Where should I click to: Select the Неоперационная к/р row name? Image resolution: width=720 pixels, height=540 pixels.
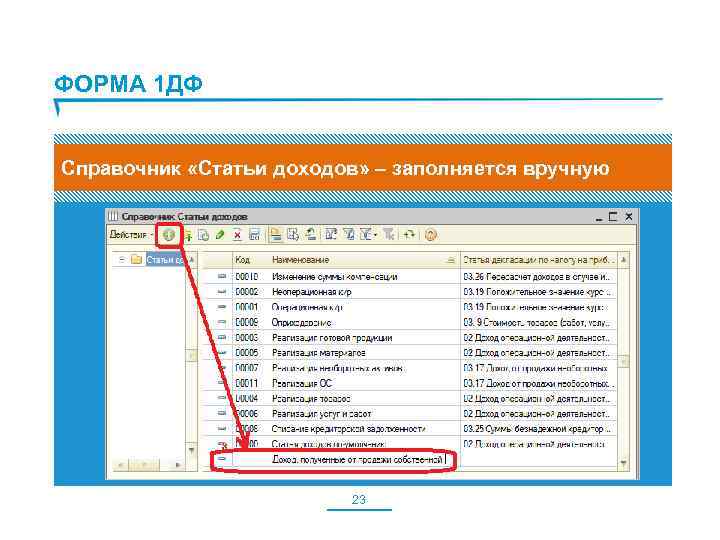(312, 292)
